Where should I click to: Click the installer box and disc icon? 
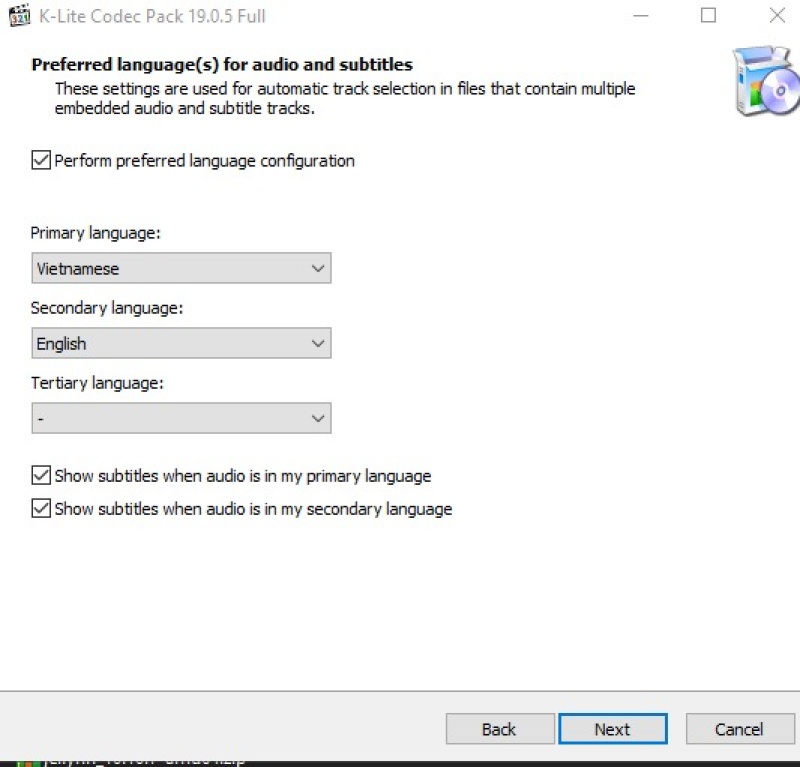pos(765,81)
